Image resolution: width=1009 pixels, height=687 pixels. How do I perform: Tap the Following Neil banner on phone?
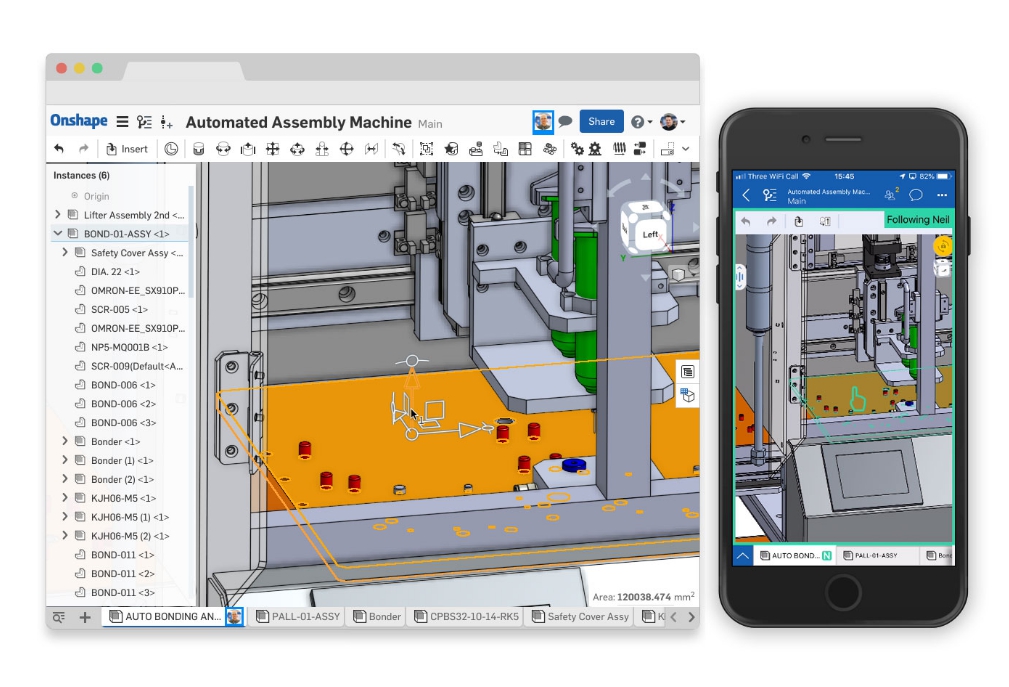click(918, 219)
